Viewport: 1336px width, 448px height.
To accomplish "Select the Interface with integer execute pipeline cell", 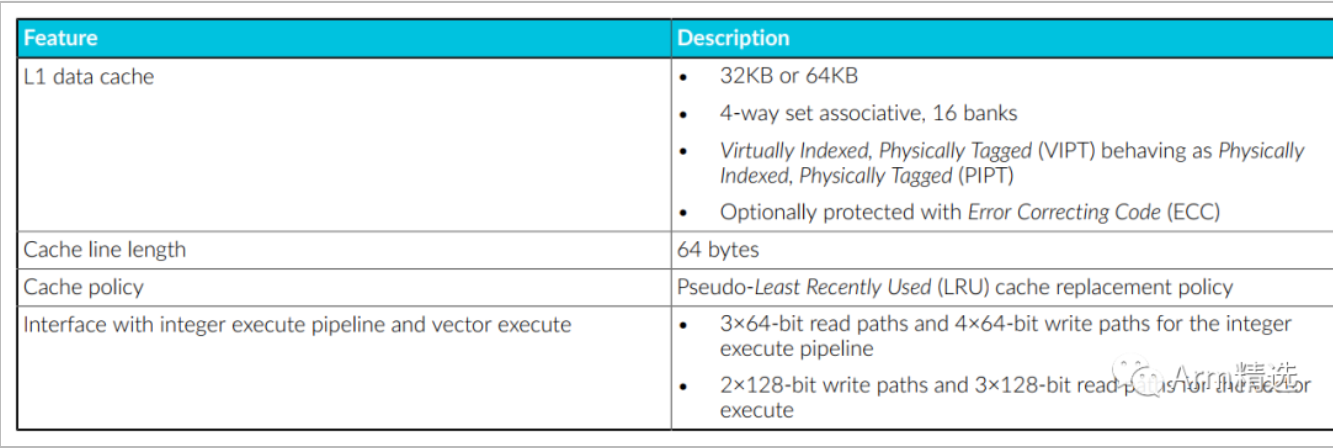I will [297, 325].
